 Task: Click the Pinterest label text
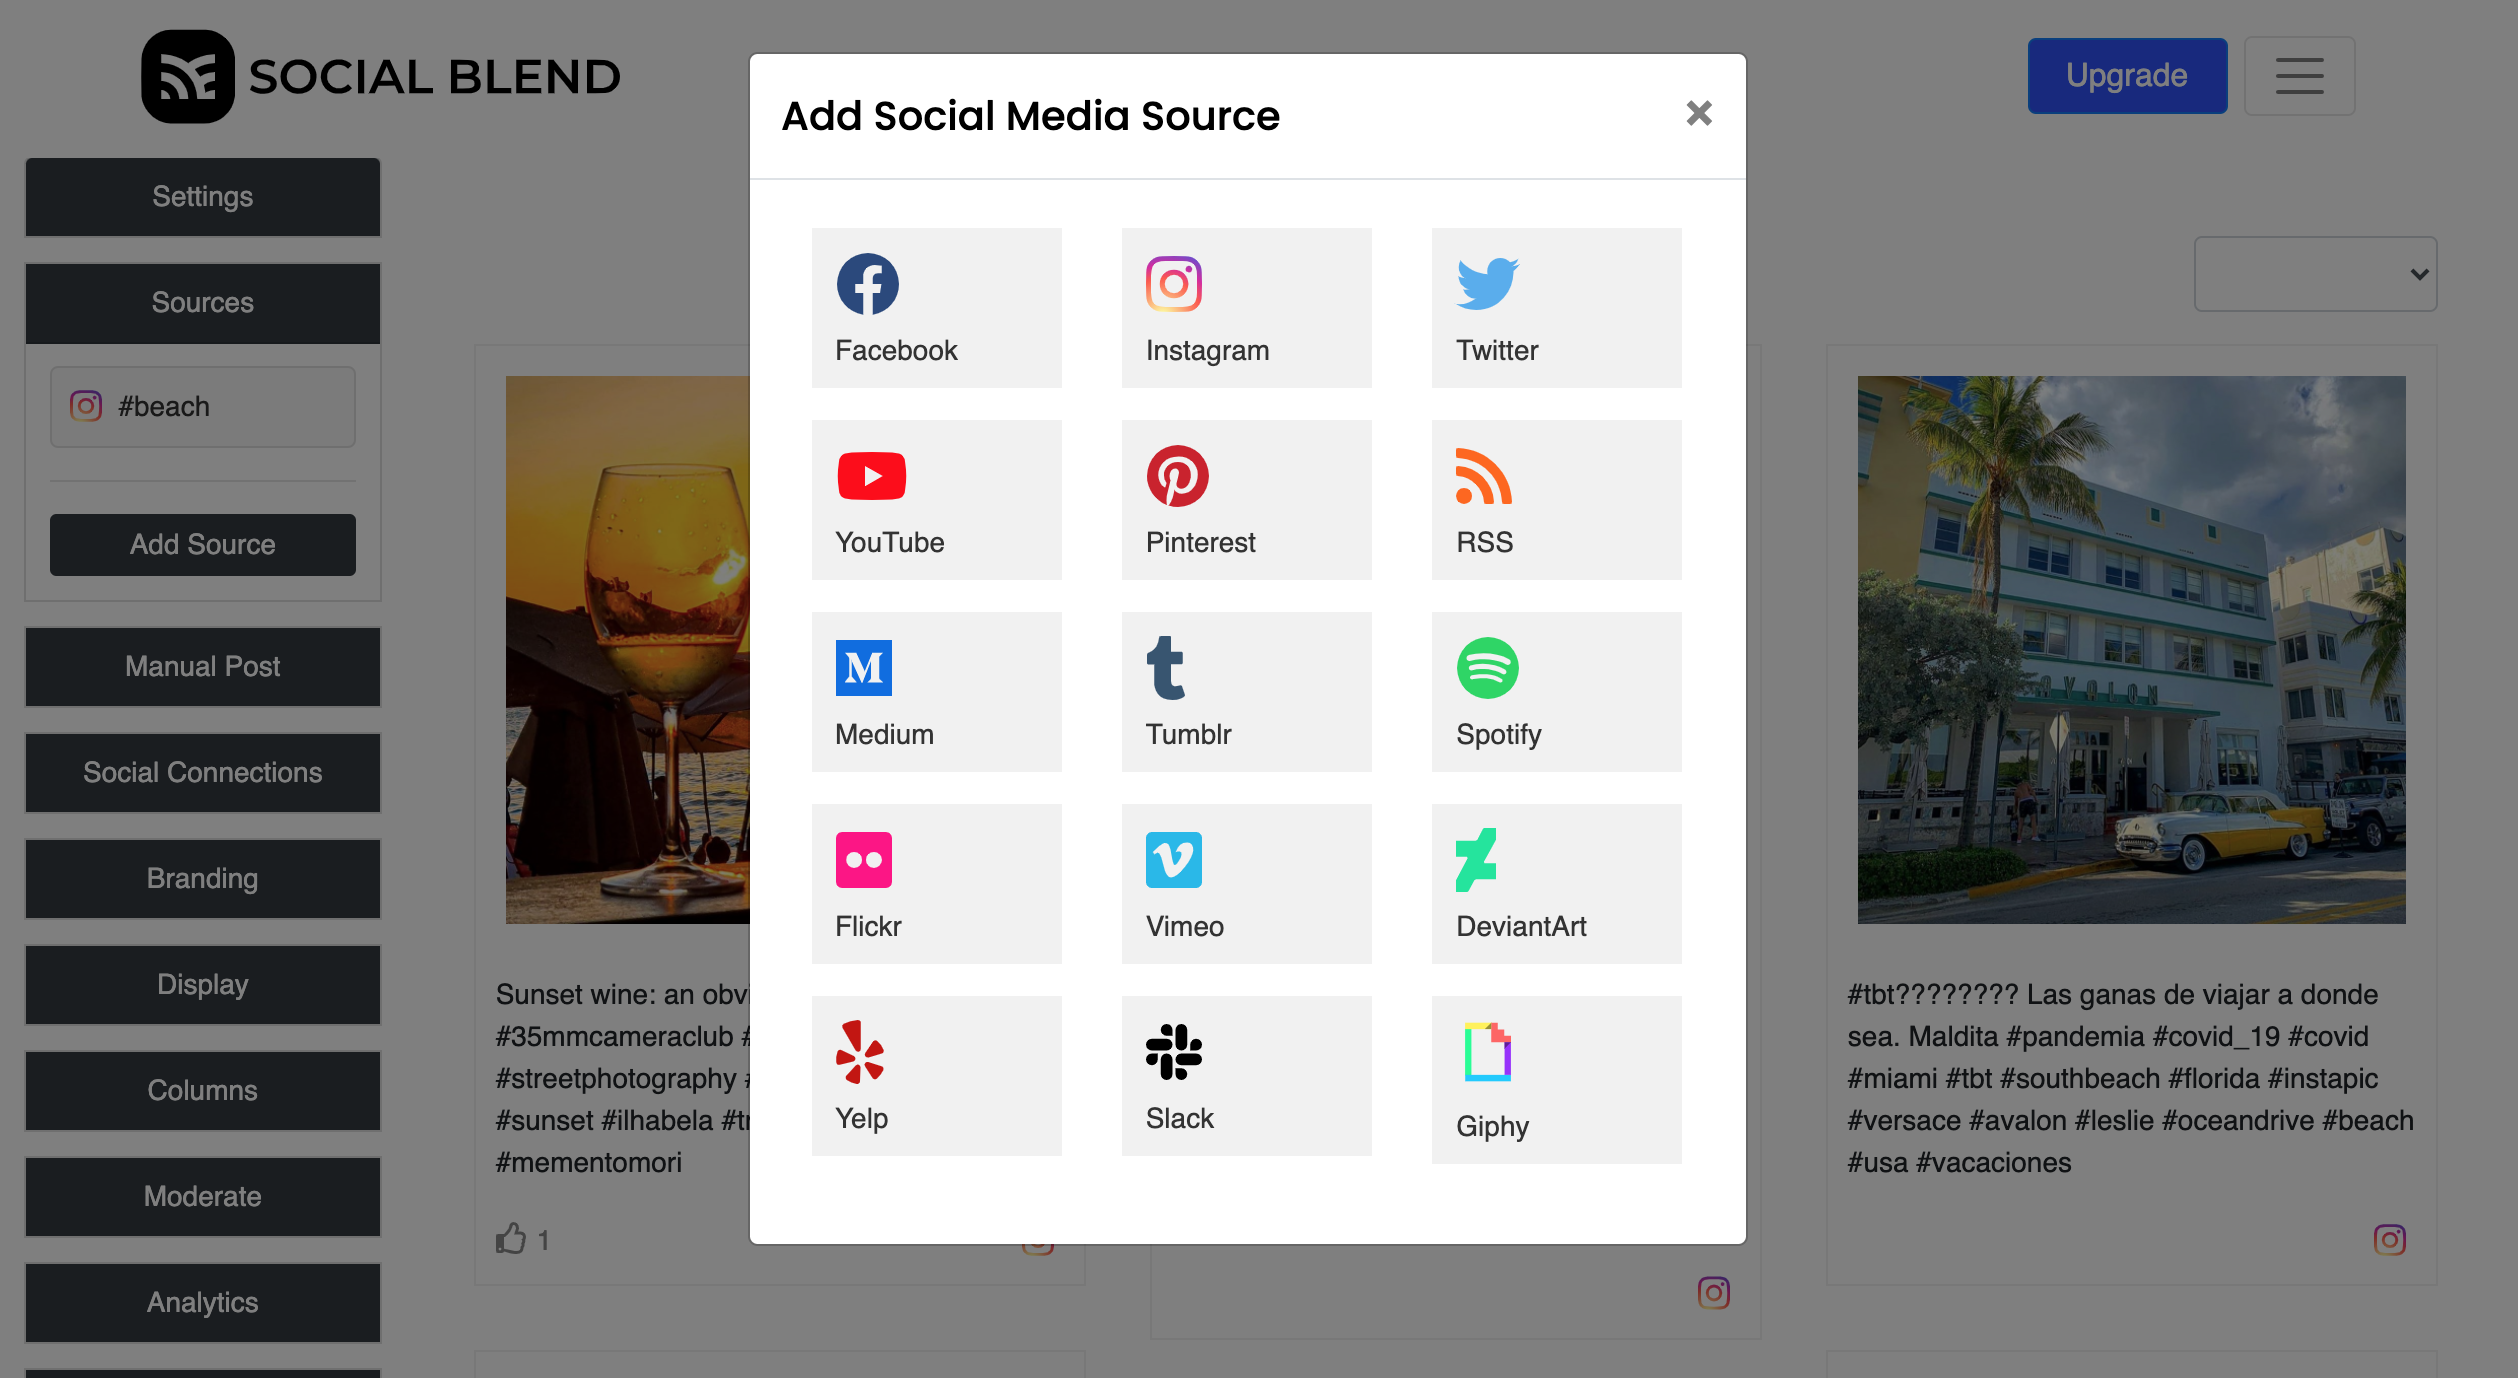tap(1200, 542)
